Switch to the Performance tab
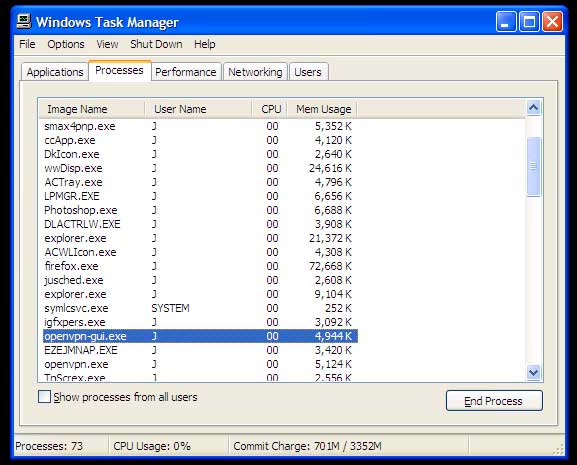The image size is (577, 465). 186,72
